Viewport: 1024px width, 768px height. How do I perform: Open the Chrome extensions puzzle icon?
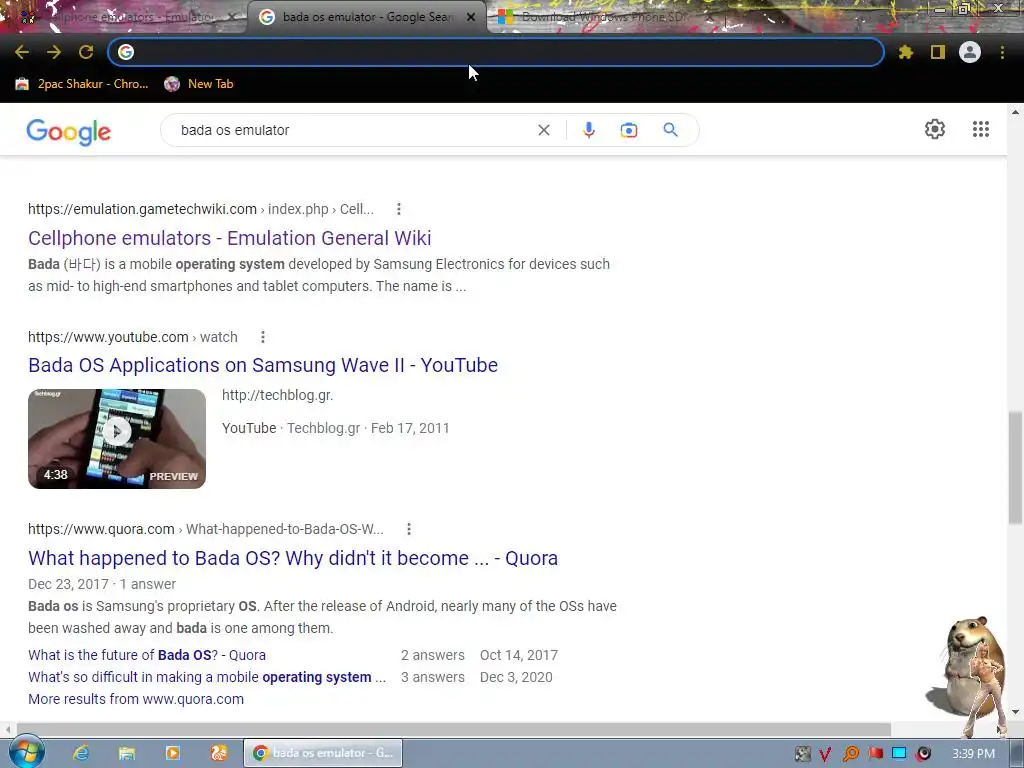click(x=905, y=52)
